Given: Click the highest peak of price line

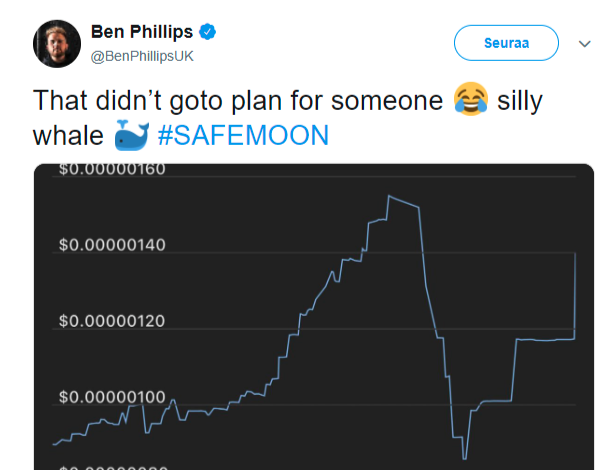Looking at the screenshot, I should coord(388,196).
